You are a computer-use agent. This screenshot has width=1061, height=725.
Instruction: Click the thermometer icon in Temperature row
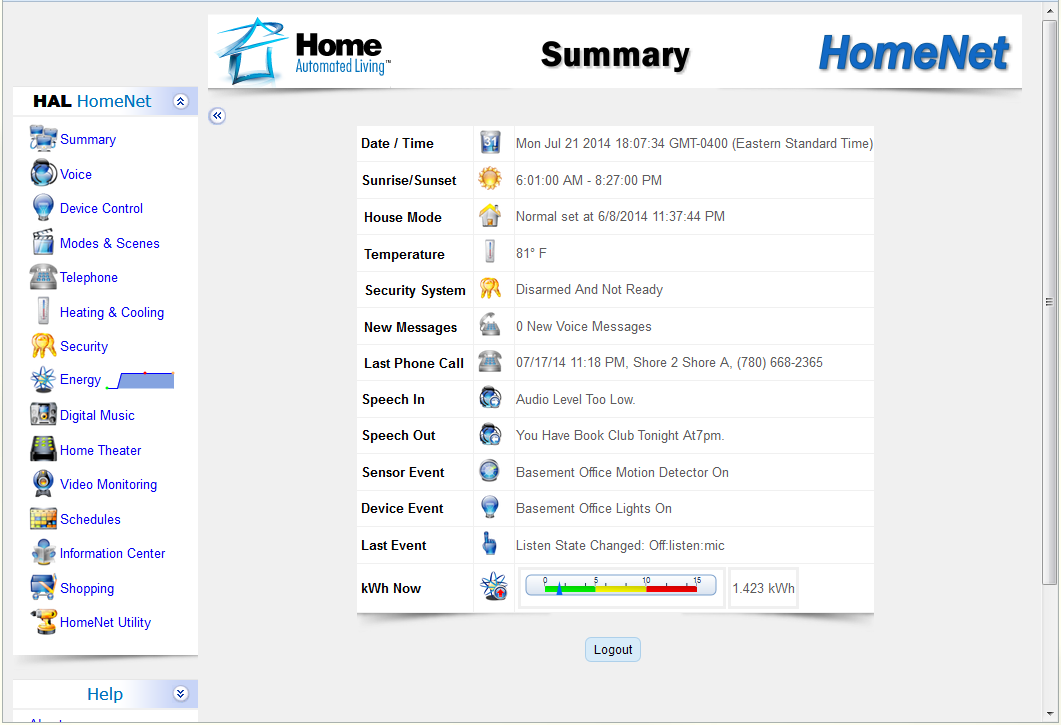click(490, 252)
